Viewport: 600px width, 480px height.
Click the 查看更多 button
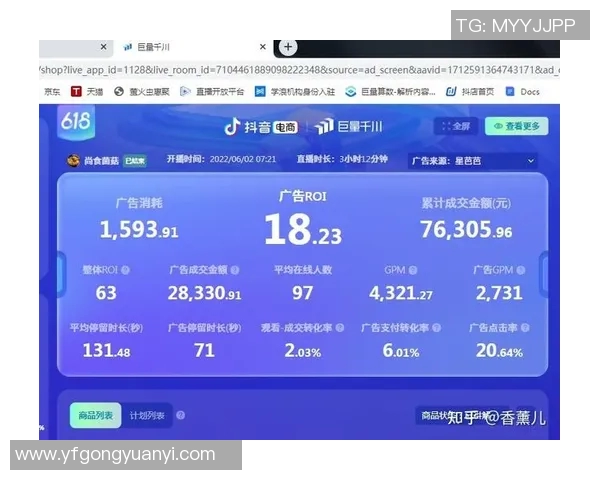tap(517, 126)
